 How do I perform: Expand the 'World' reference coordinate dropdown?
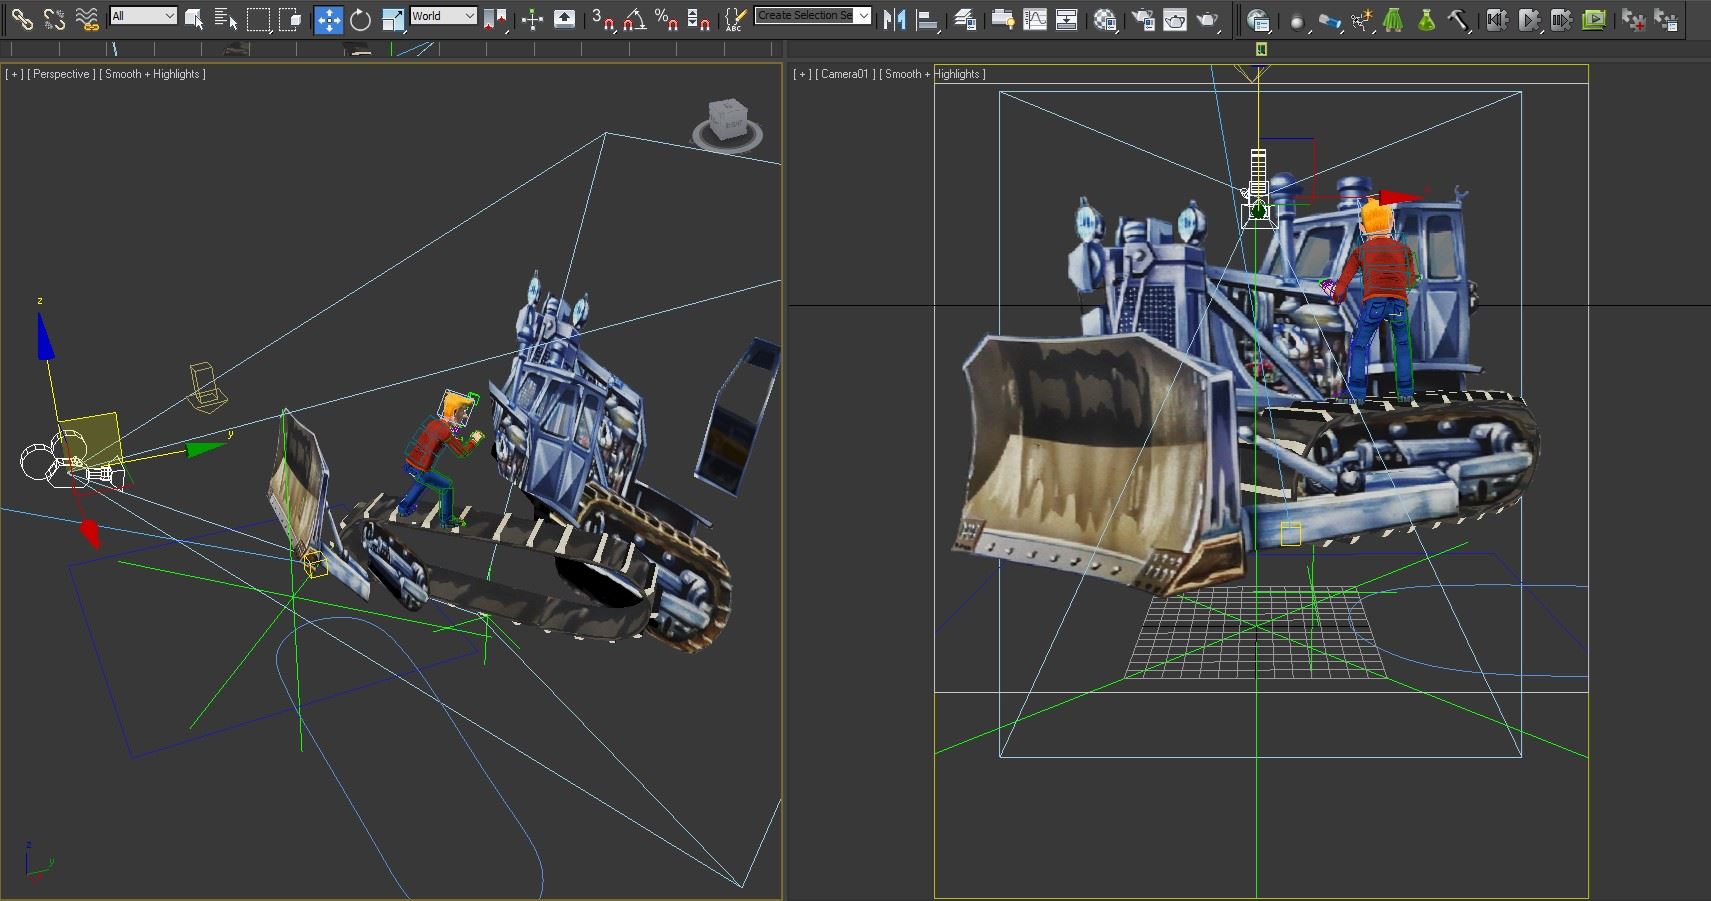coord(443,16)
